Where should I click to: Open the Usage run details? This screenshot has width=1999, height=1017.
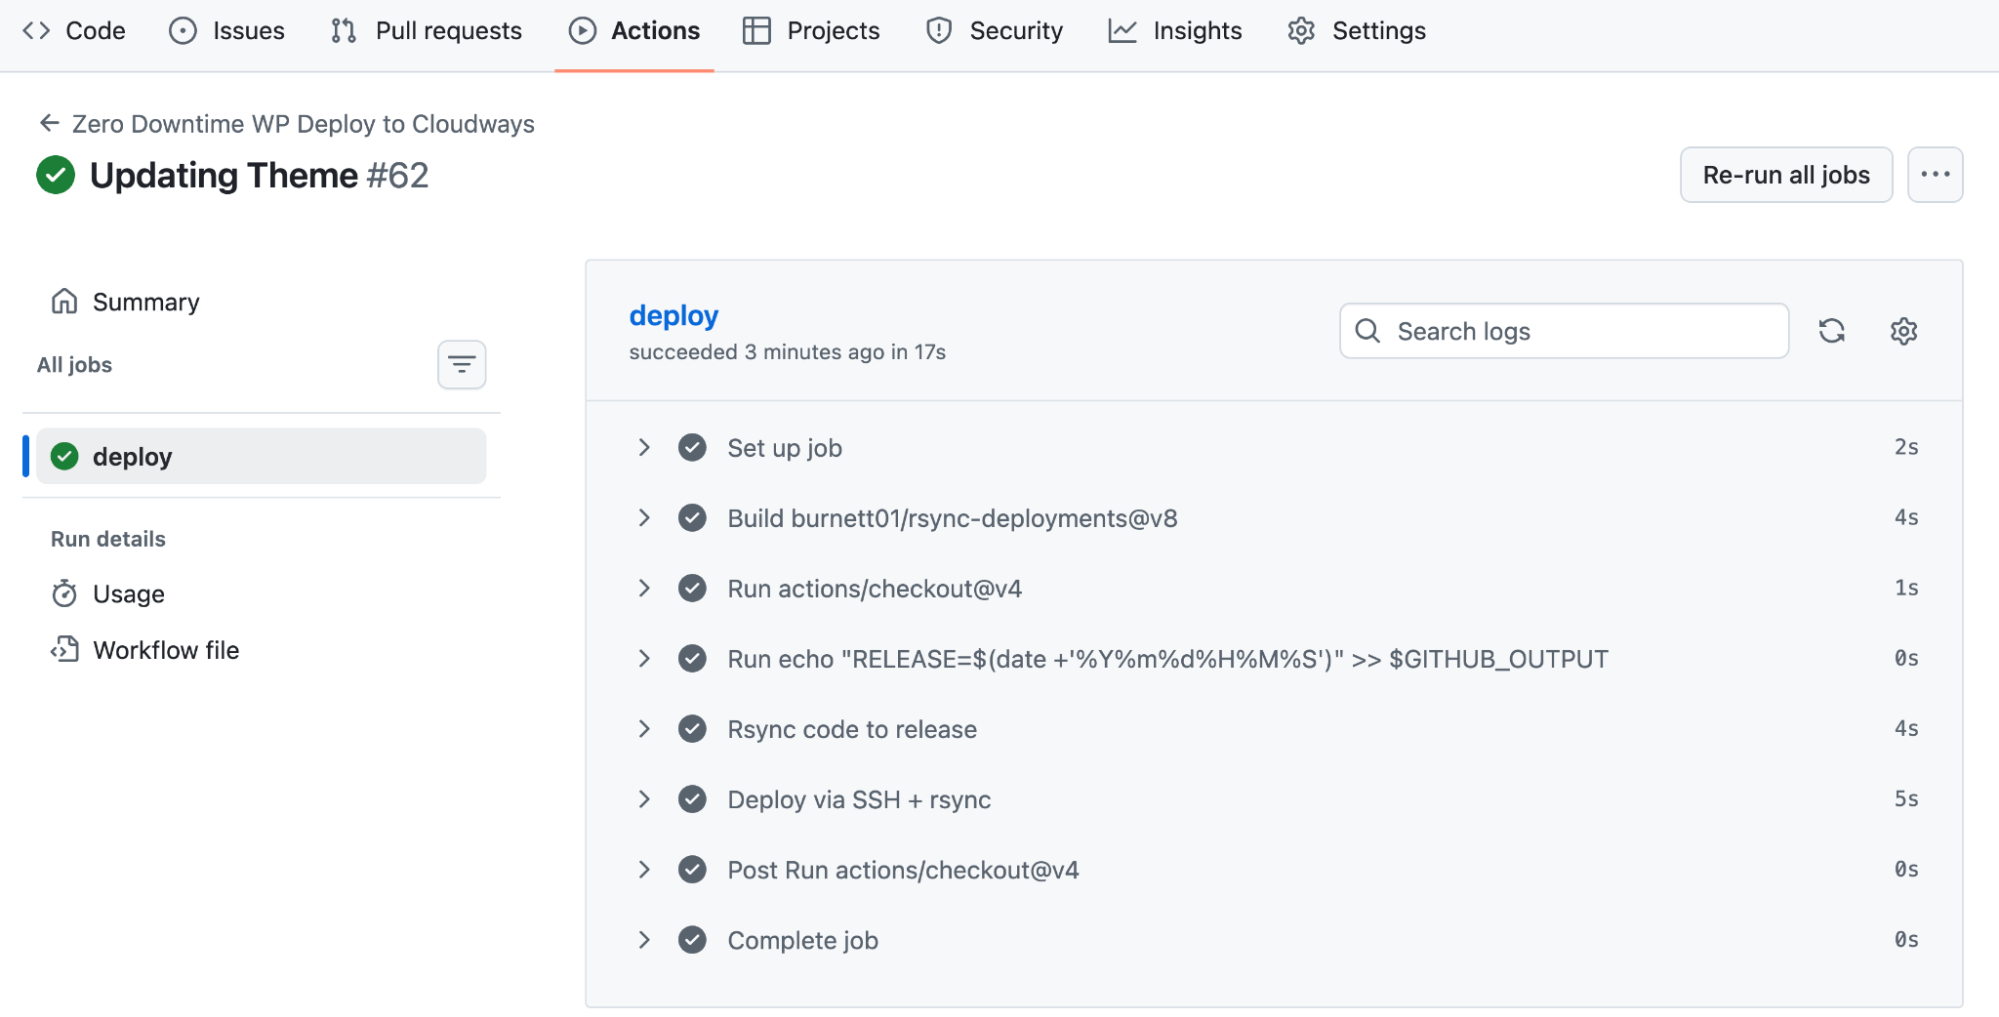[108, 594]
